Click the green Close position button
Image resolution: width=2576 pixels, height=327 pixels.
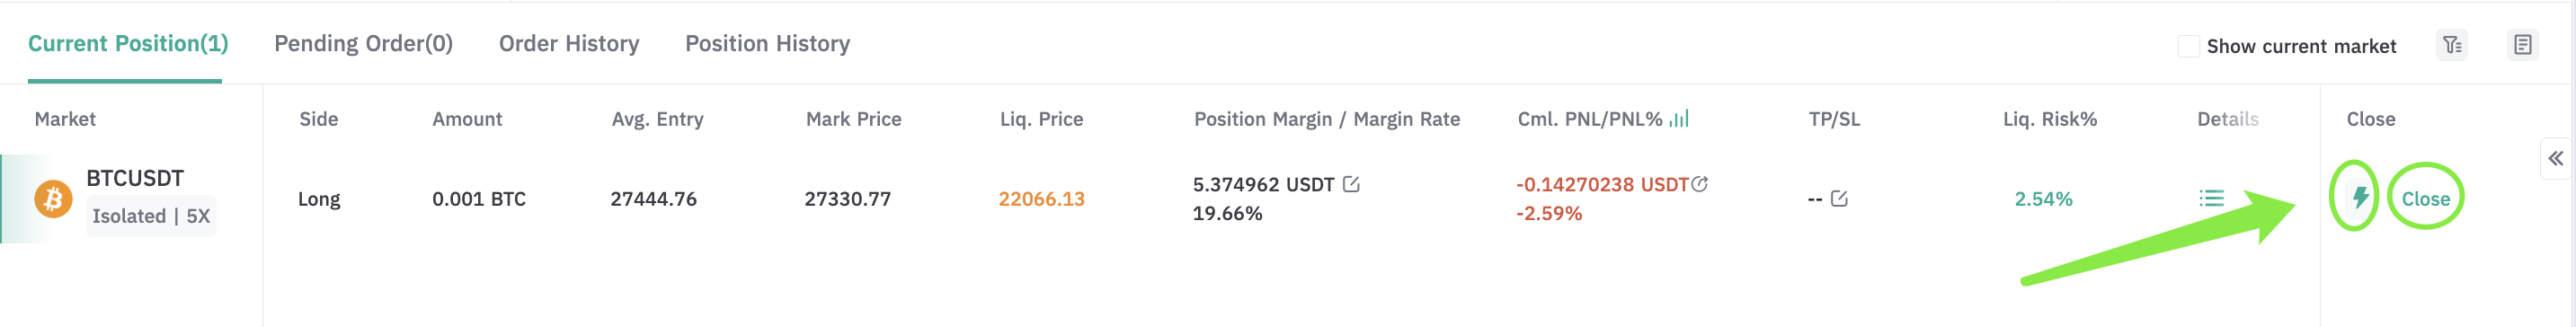coord(2425,198)
